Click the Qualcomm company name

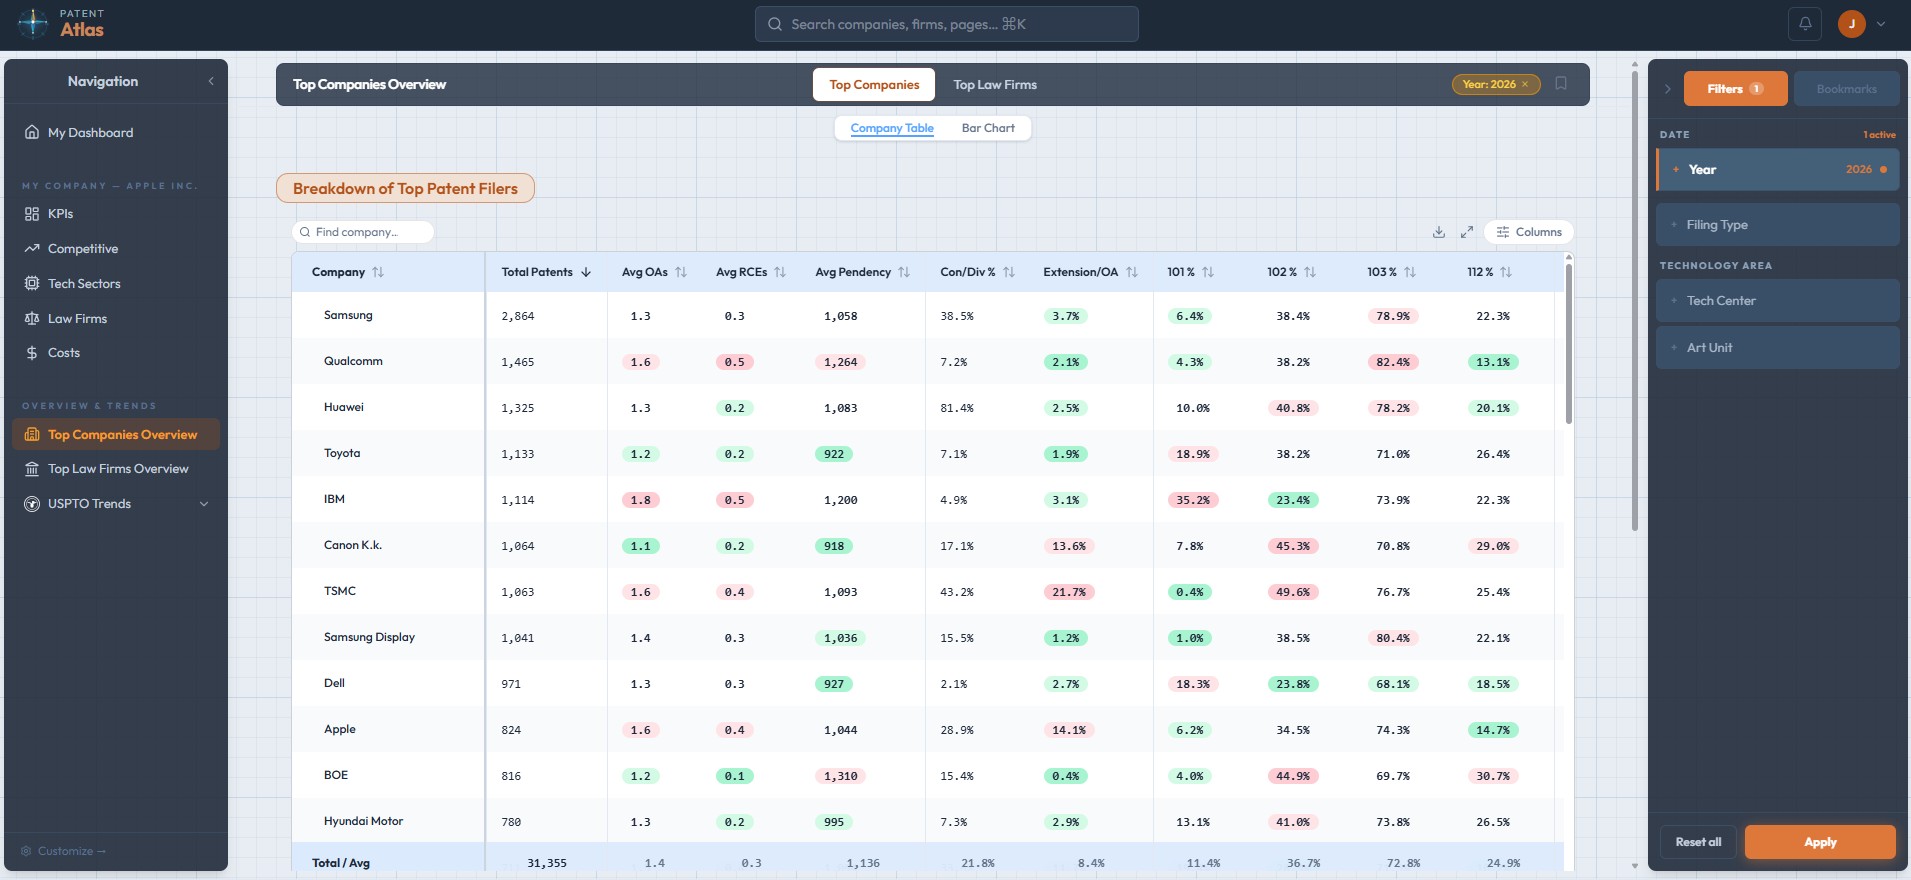tap(353, 361)
